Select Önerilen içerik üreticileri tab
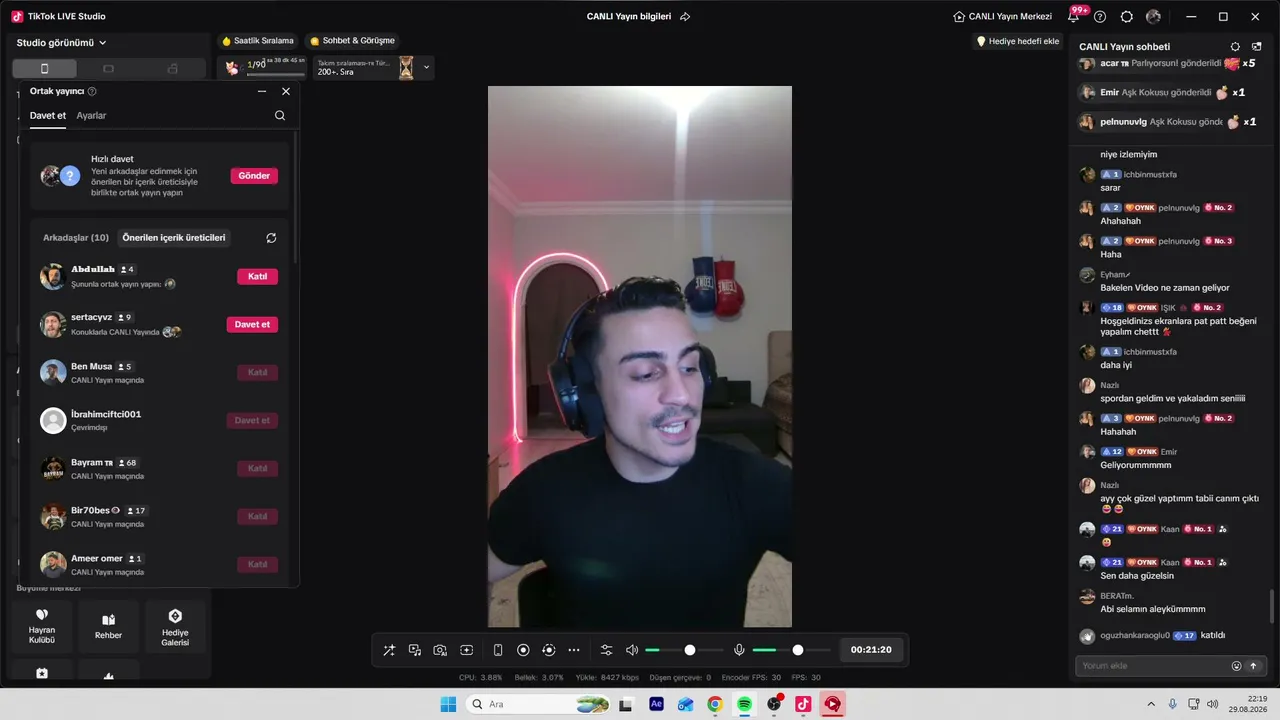 (174, 238)
